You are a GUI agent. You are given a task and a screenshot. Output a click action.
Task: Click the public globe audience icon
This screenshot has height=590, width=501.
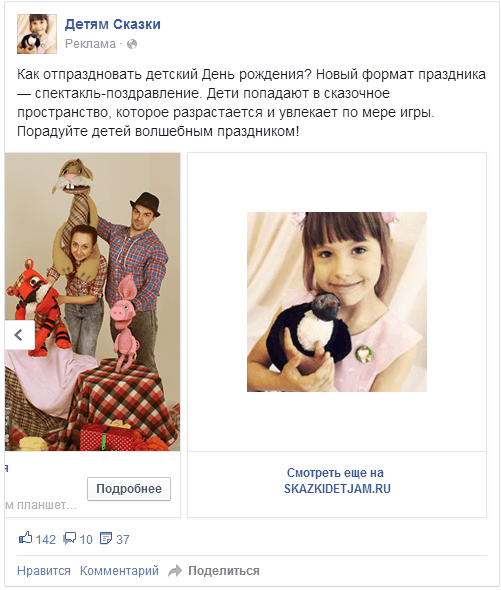(x=132, y=44)
